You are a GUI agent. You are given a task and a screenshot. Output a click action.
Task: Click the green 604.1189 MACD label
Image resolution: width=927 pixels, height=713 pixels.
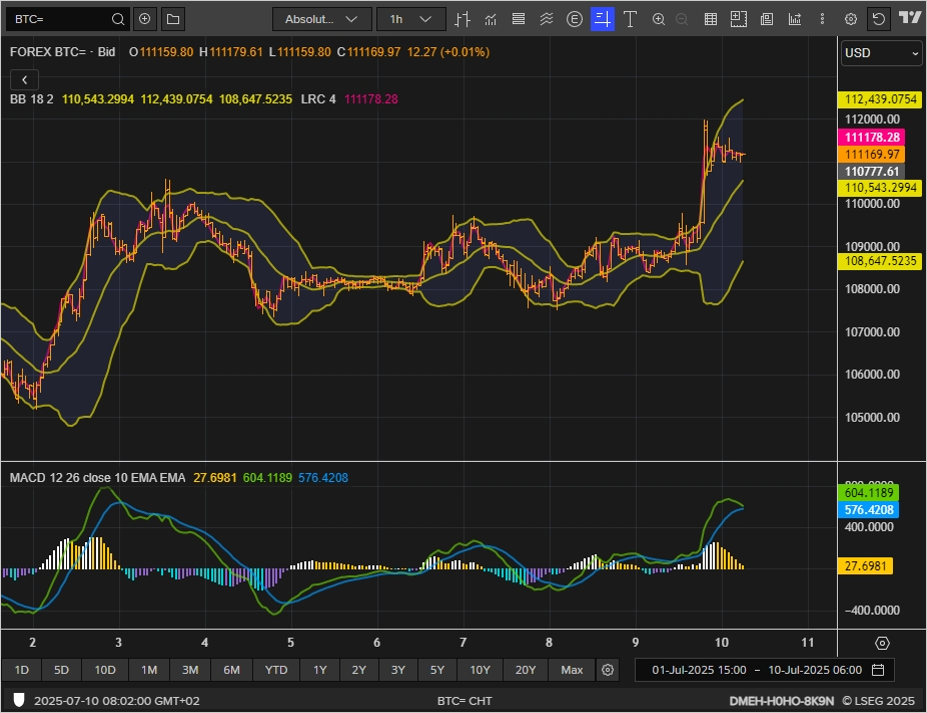point(868,492)
